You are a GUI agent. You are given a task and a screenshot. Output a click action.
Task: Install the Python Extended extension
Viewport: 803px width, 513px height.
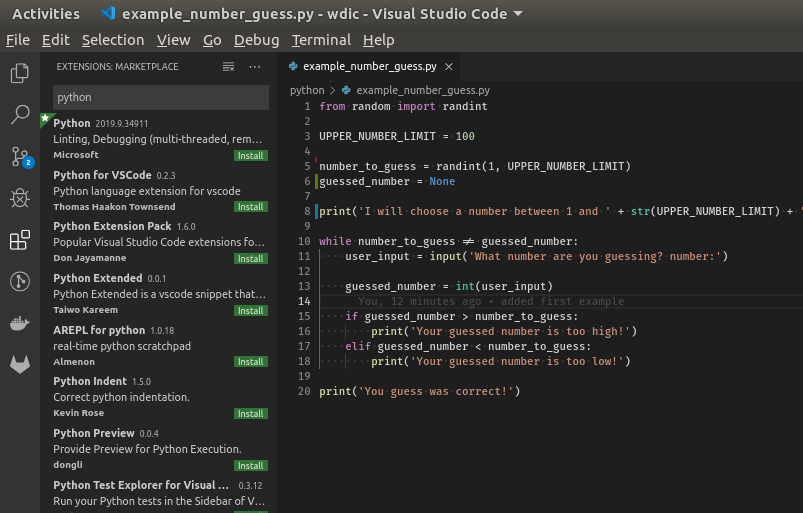[x=250, y=311]
